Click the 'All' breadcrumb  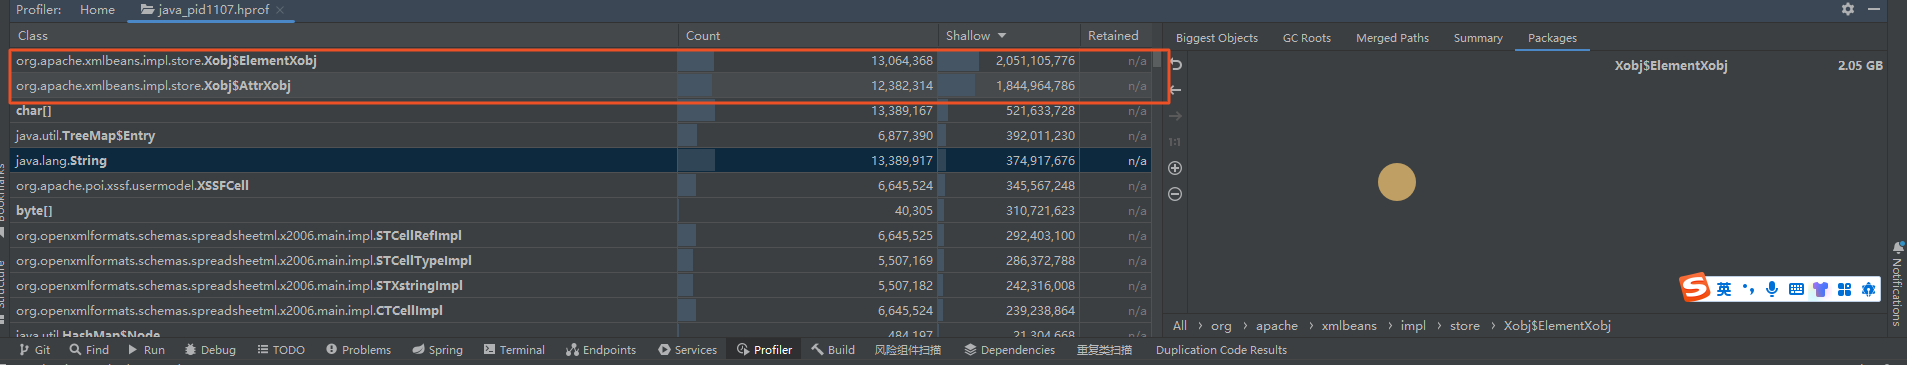click(x=1180, y=326)
